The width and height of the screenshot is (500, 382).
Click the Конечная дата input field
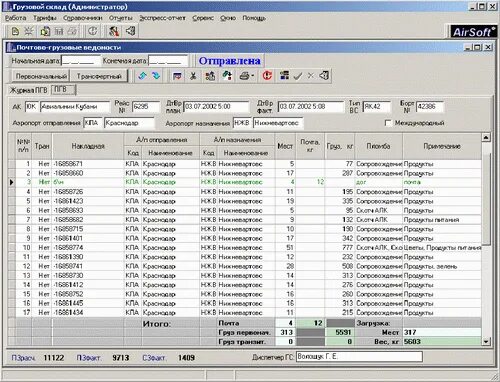168,61
